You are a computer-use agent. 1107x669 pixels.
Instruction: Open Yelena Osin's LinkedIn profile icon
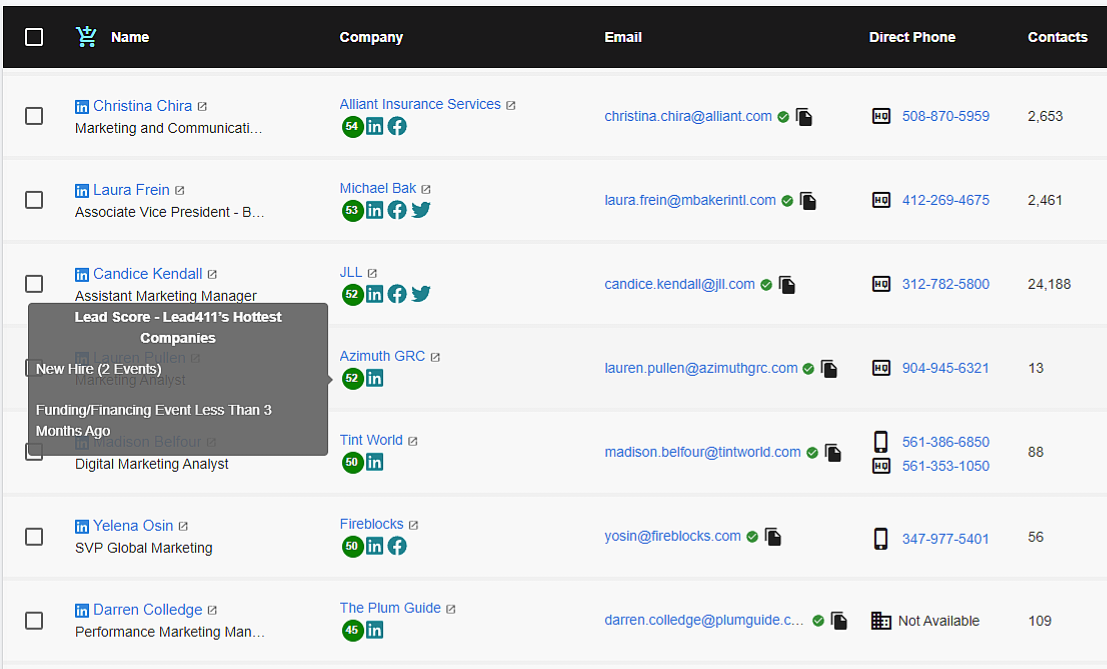click(x=82, y=526)
